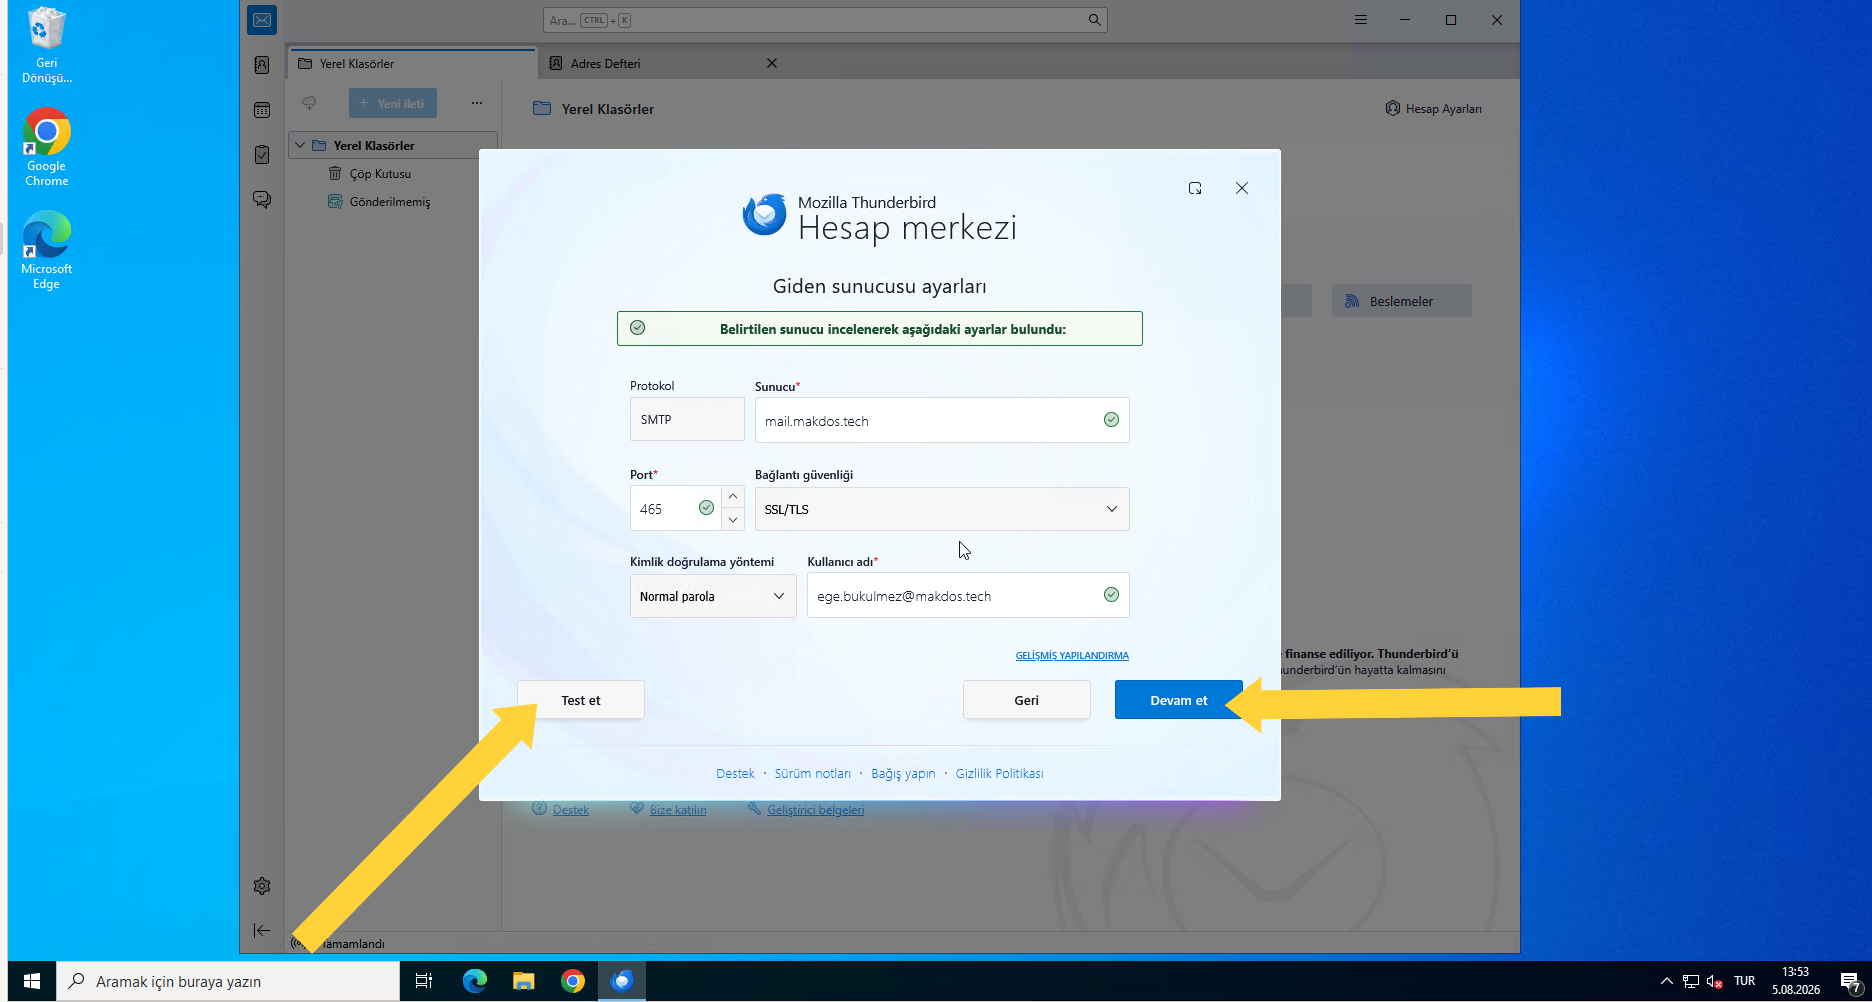Select Çöp Kutusu folder

click(x=380, y=173)
